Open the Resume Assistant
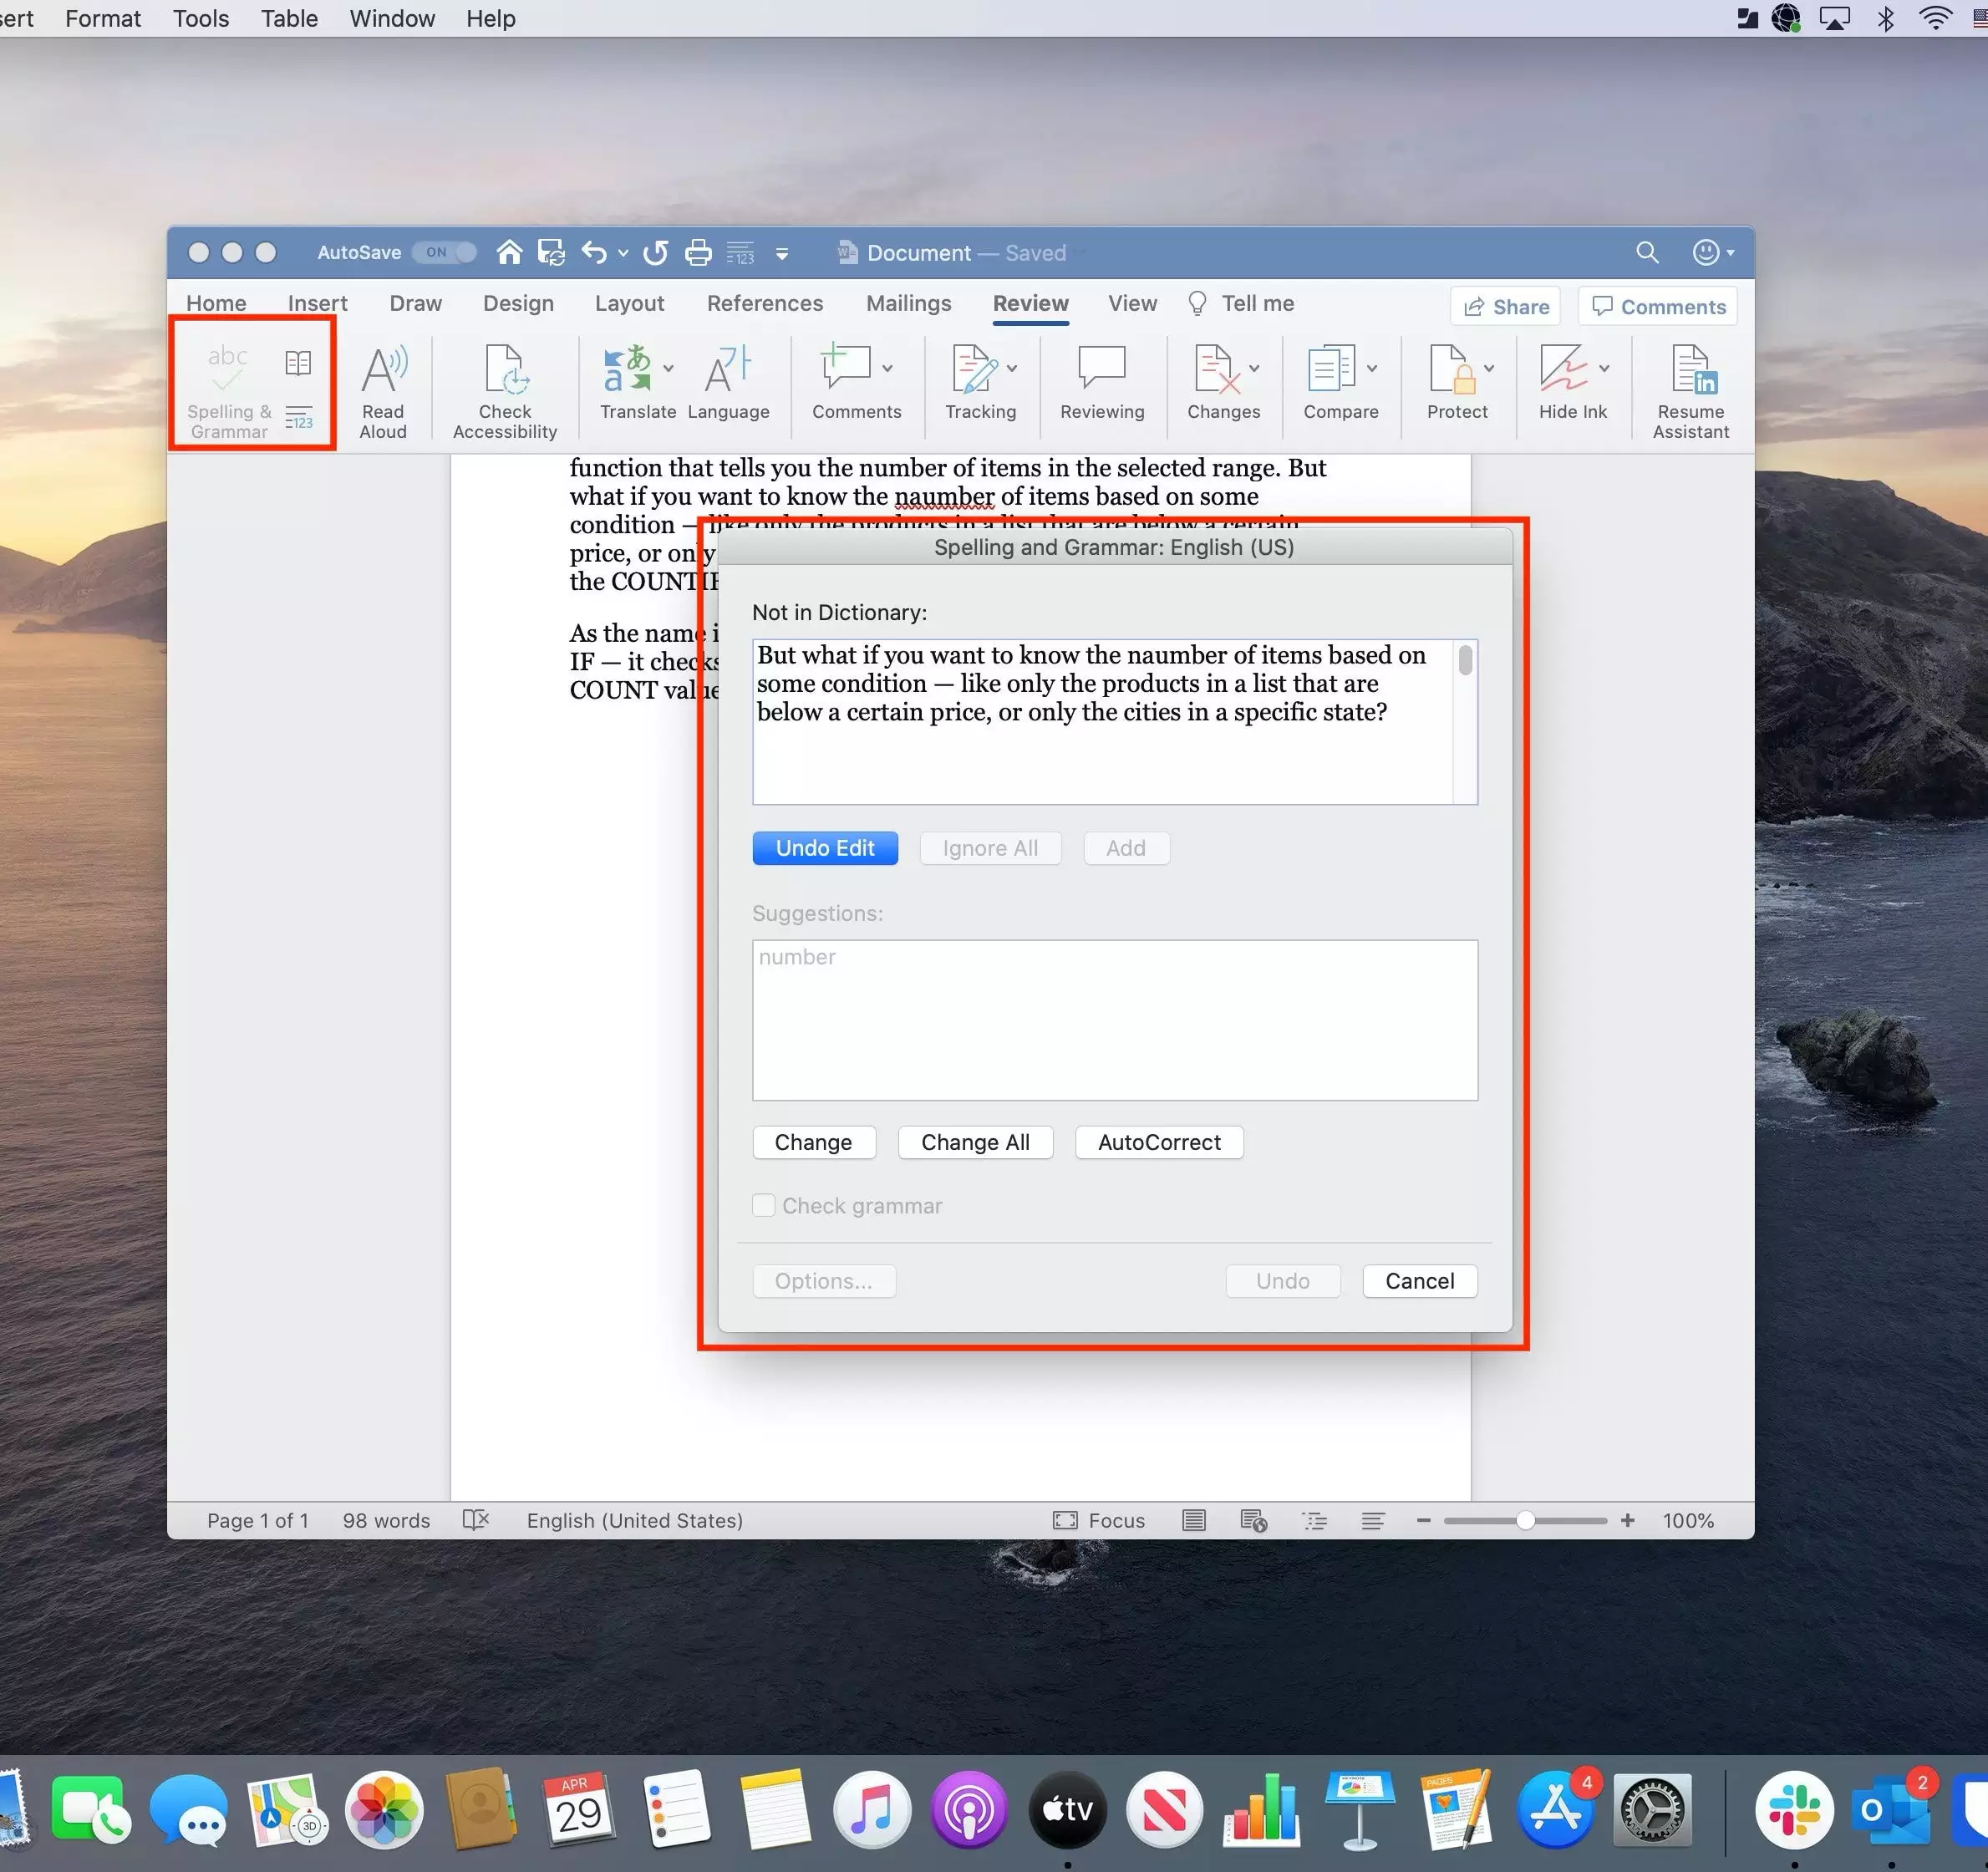 pyautogui.click(x=1690, y=390)
